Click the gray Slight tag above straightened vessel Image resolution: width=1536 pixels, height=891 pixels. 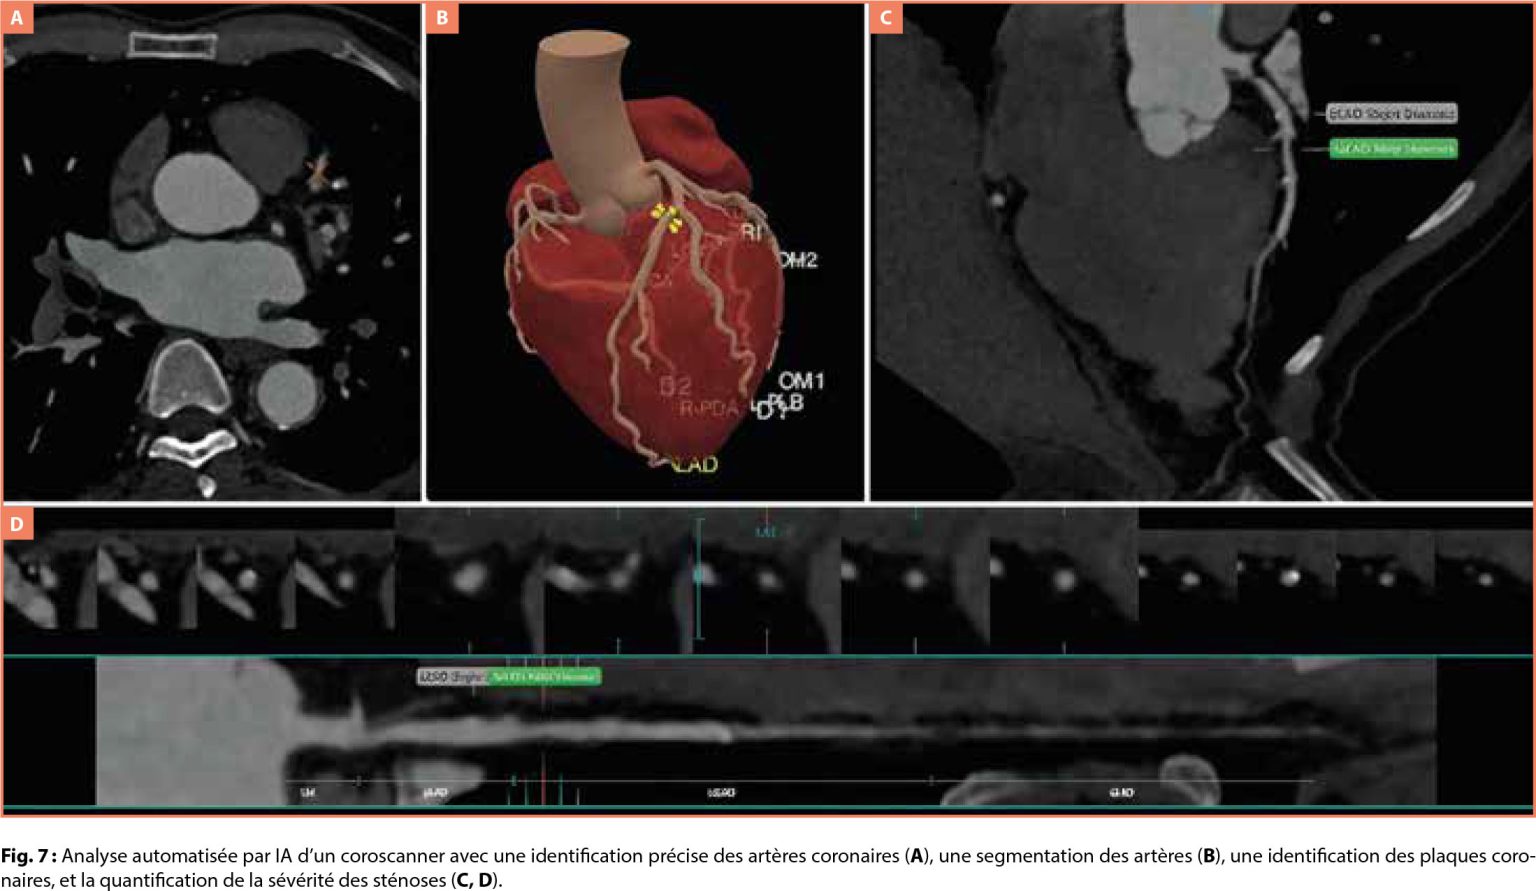pos(452,677)
